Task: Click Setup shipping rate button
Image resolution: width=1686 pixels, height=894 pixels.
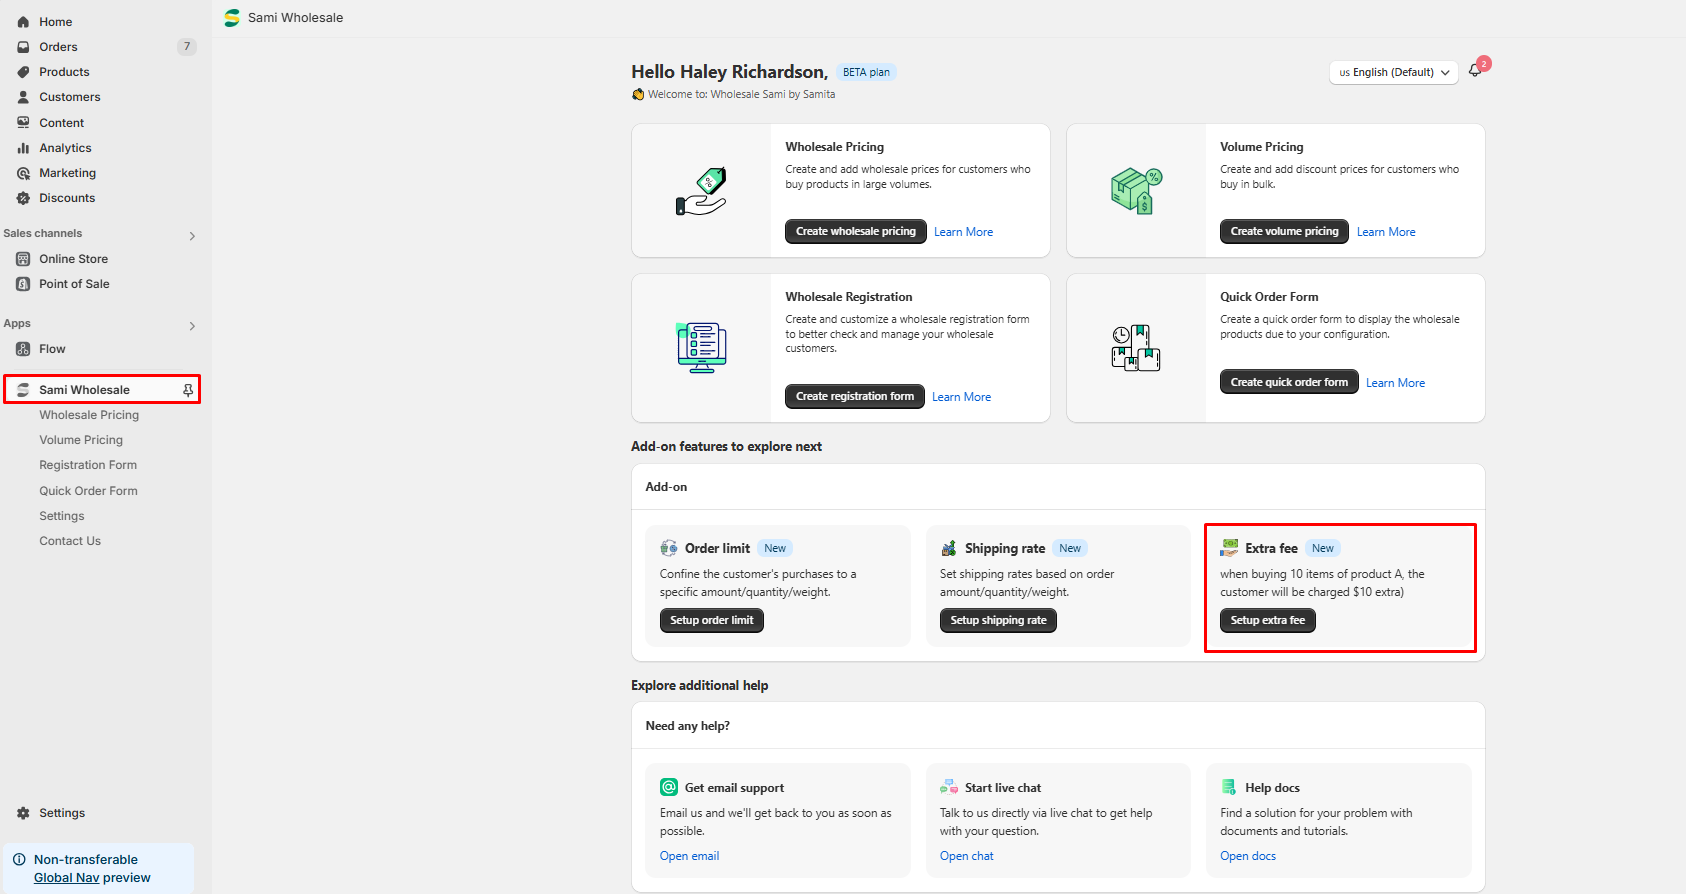Action: 997,620
